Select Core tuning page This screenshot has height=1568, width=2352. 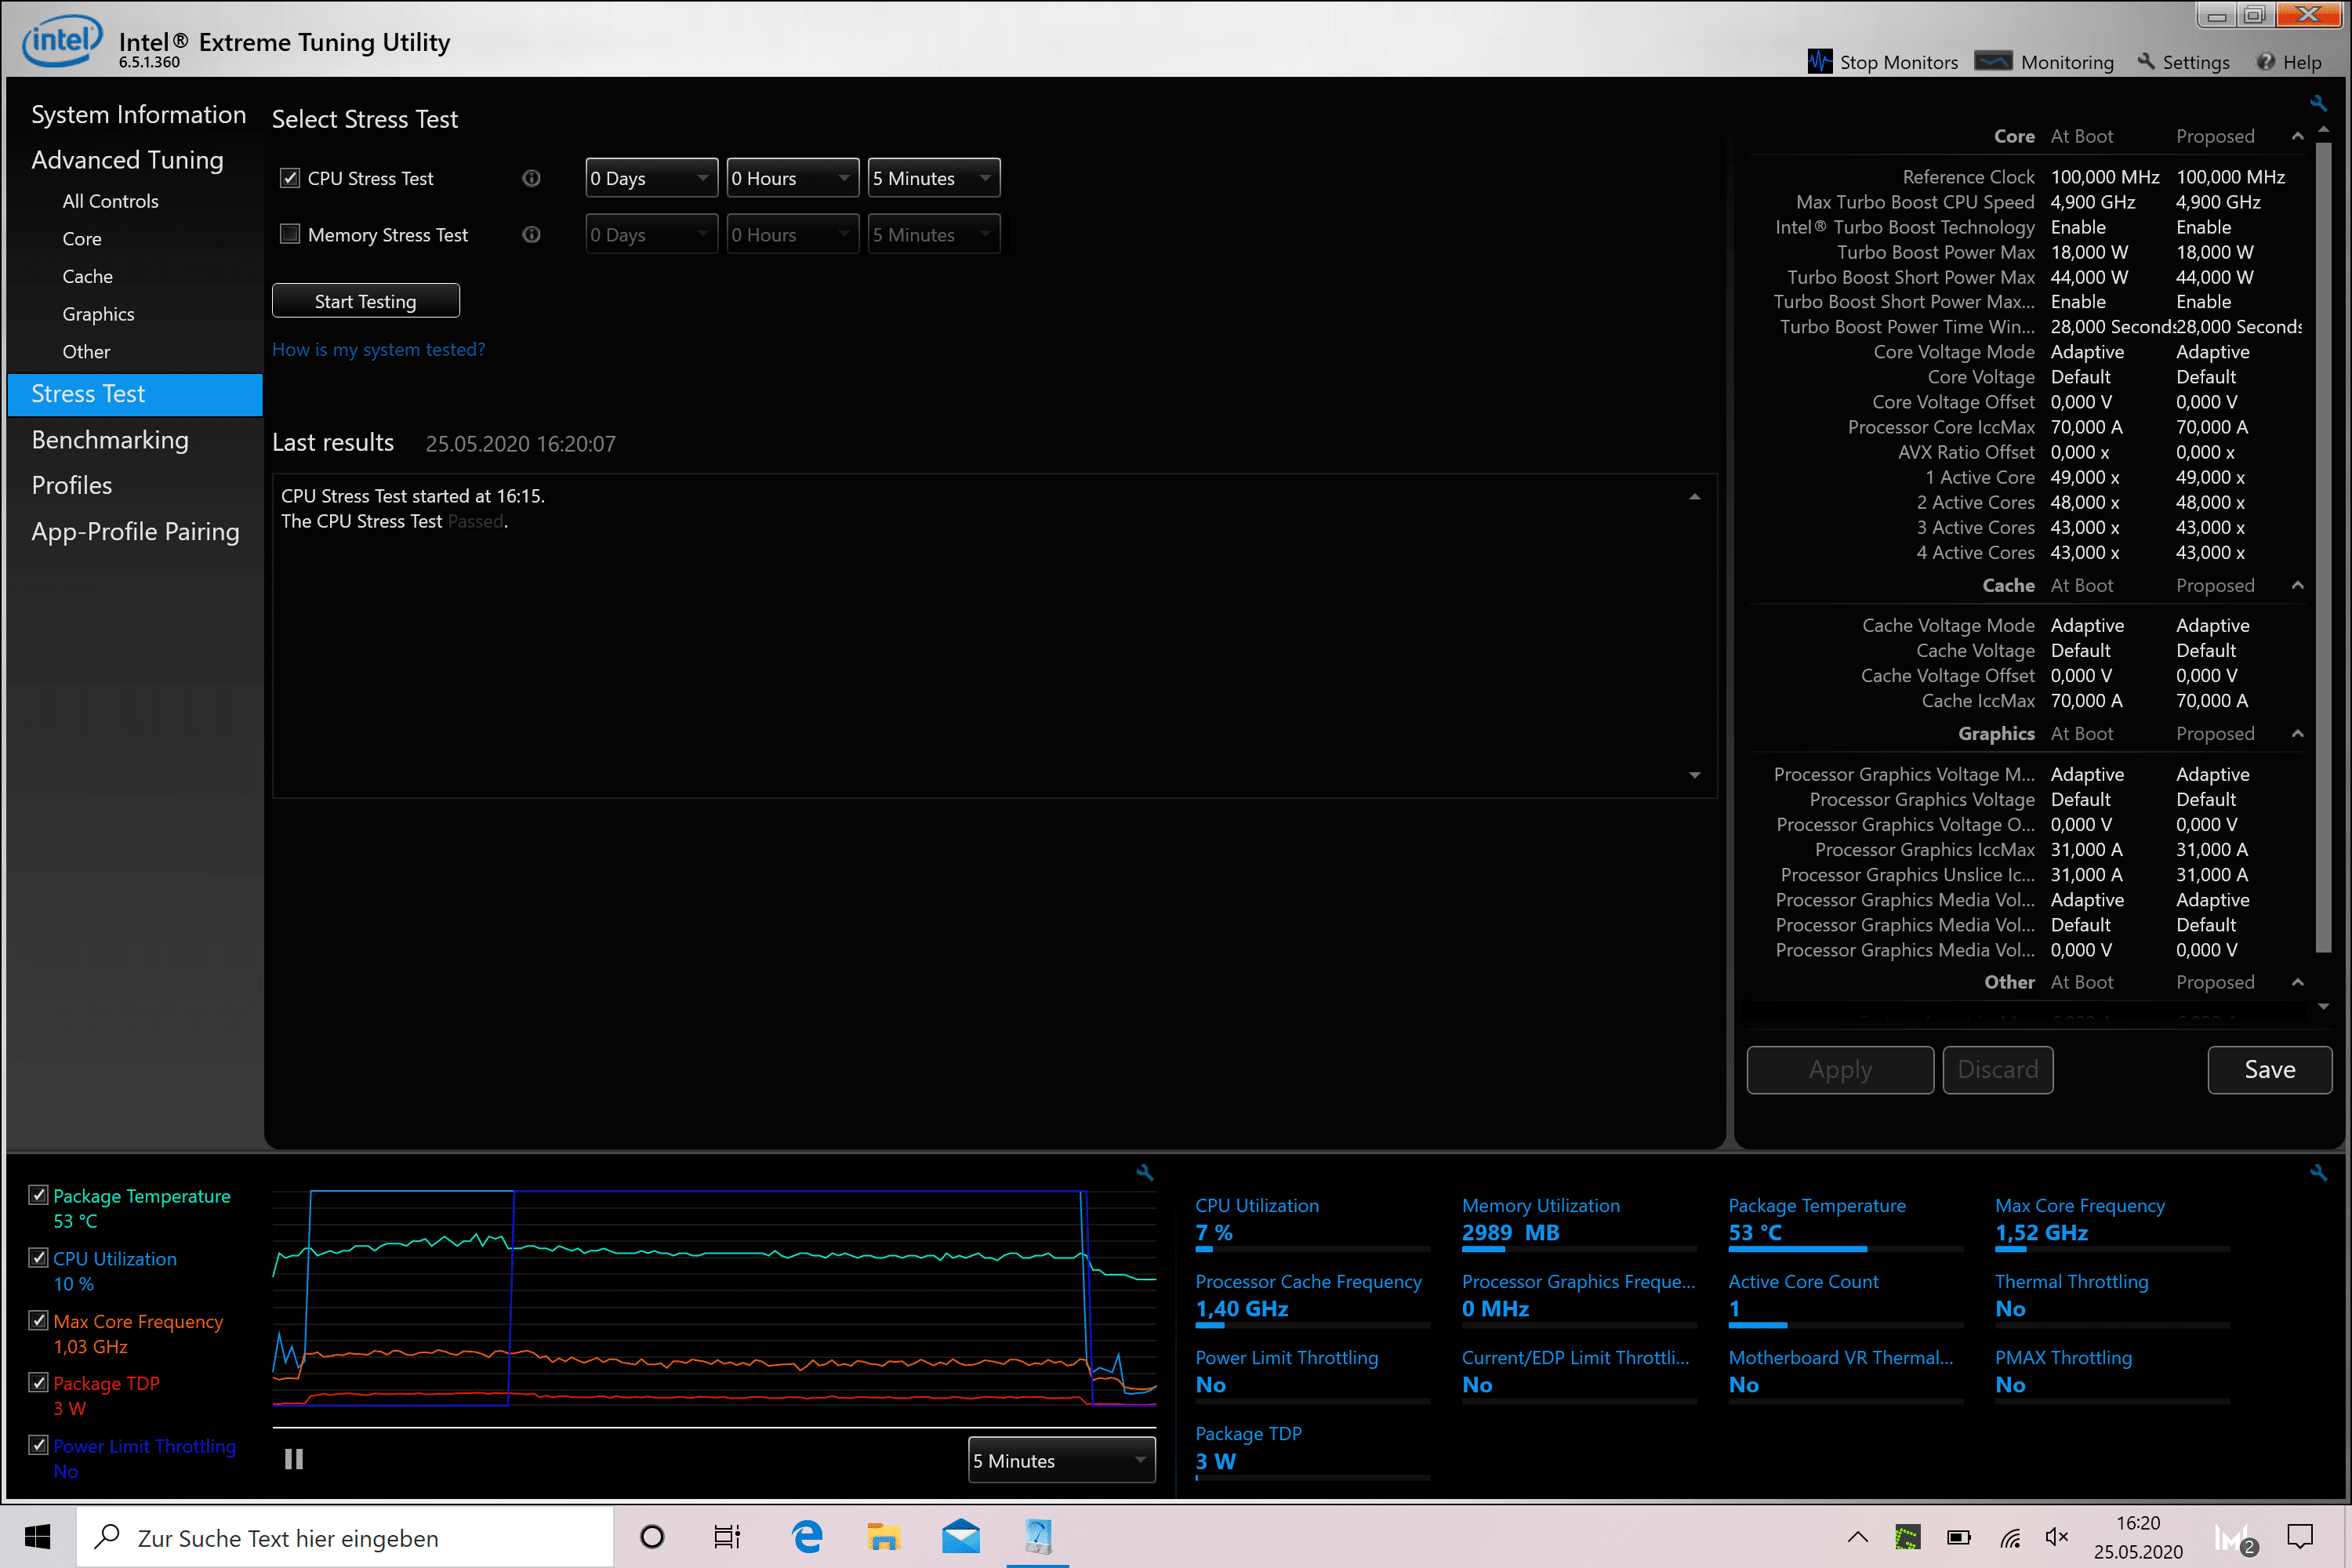tap(81, 239)
